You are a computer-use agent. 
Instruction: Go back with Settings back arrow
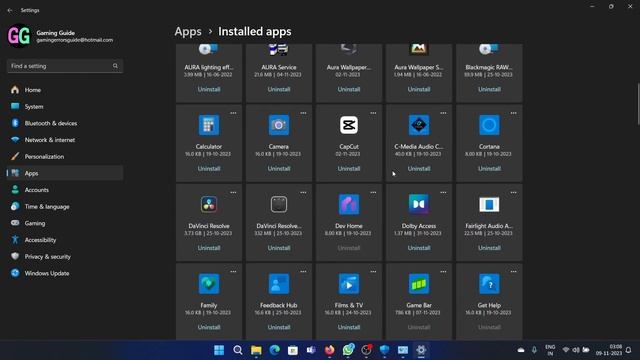(10, 10)
